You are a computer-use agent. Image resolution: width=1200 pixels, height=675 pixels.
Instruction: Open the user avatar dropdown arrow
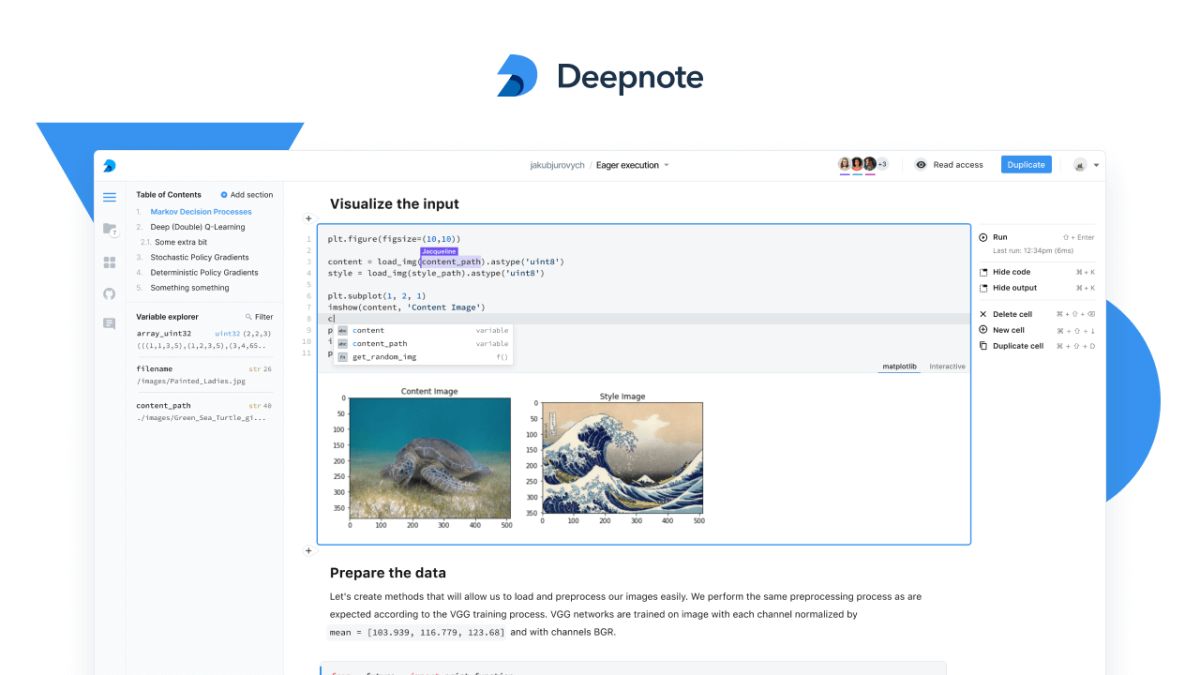pos(1096,165)
